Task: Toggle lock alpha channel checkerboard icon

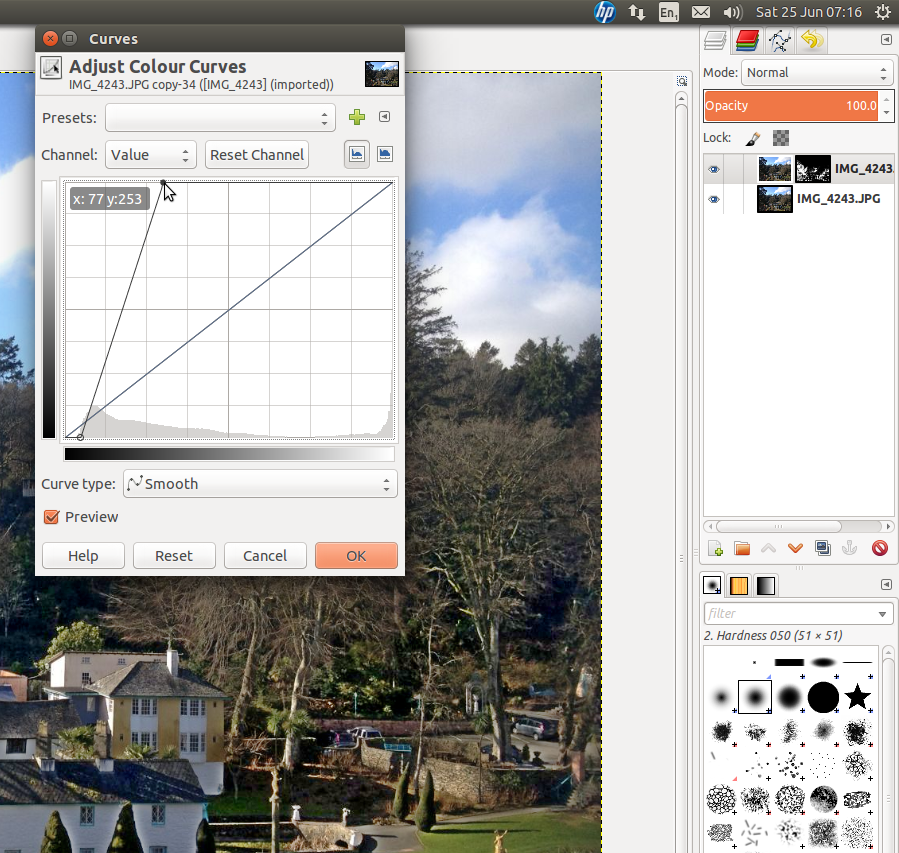Action: pyautogui.click(x=780, y=138)
